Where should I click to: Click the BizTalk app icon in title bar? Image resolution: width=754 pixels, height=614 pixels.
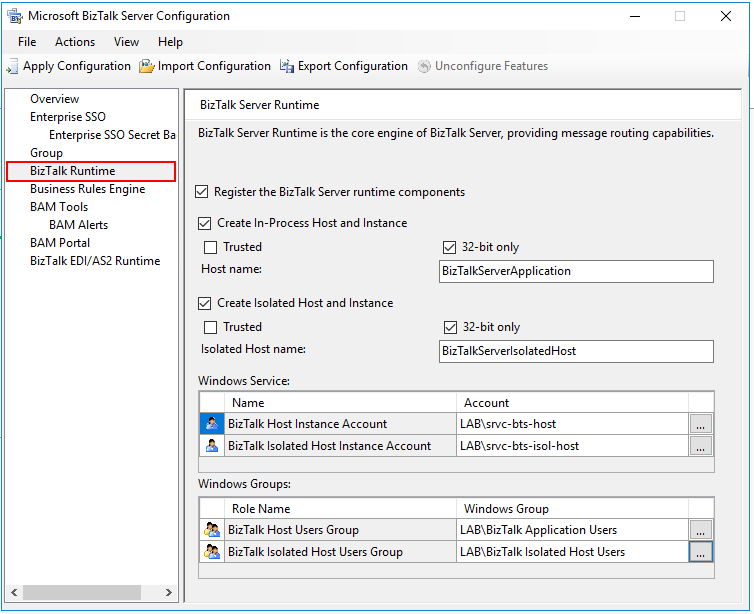point(15,16)
